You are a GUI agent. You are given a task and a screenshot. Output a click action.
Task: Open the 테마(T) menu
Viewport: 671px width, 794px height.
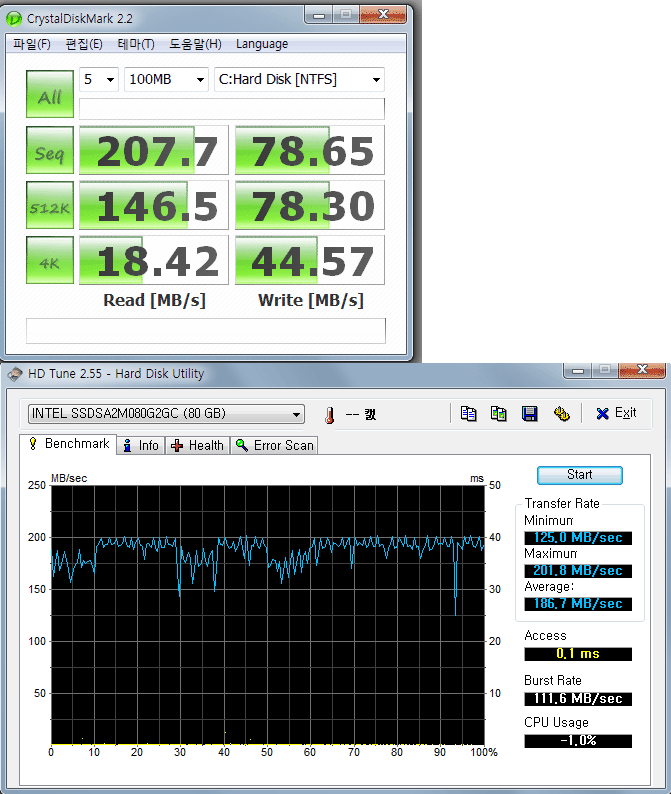(x=136, y=44)
